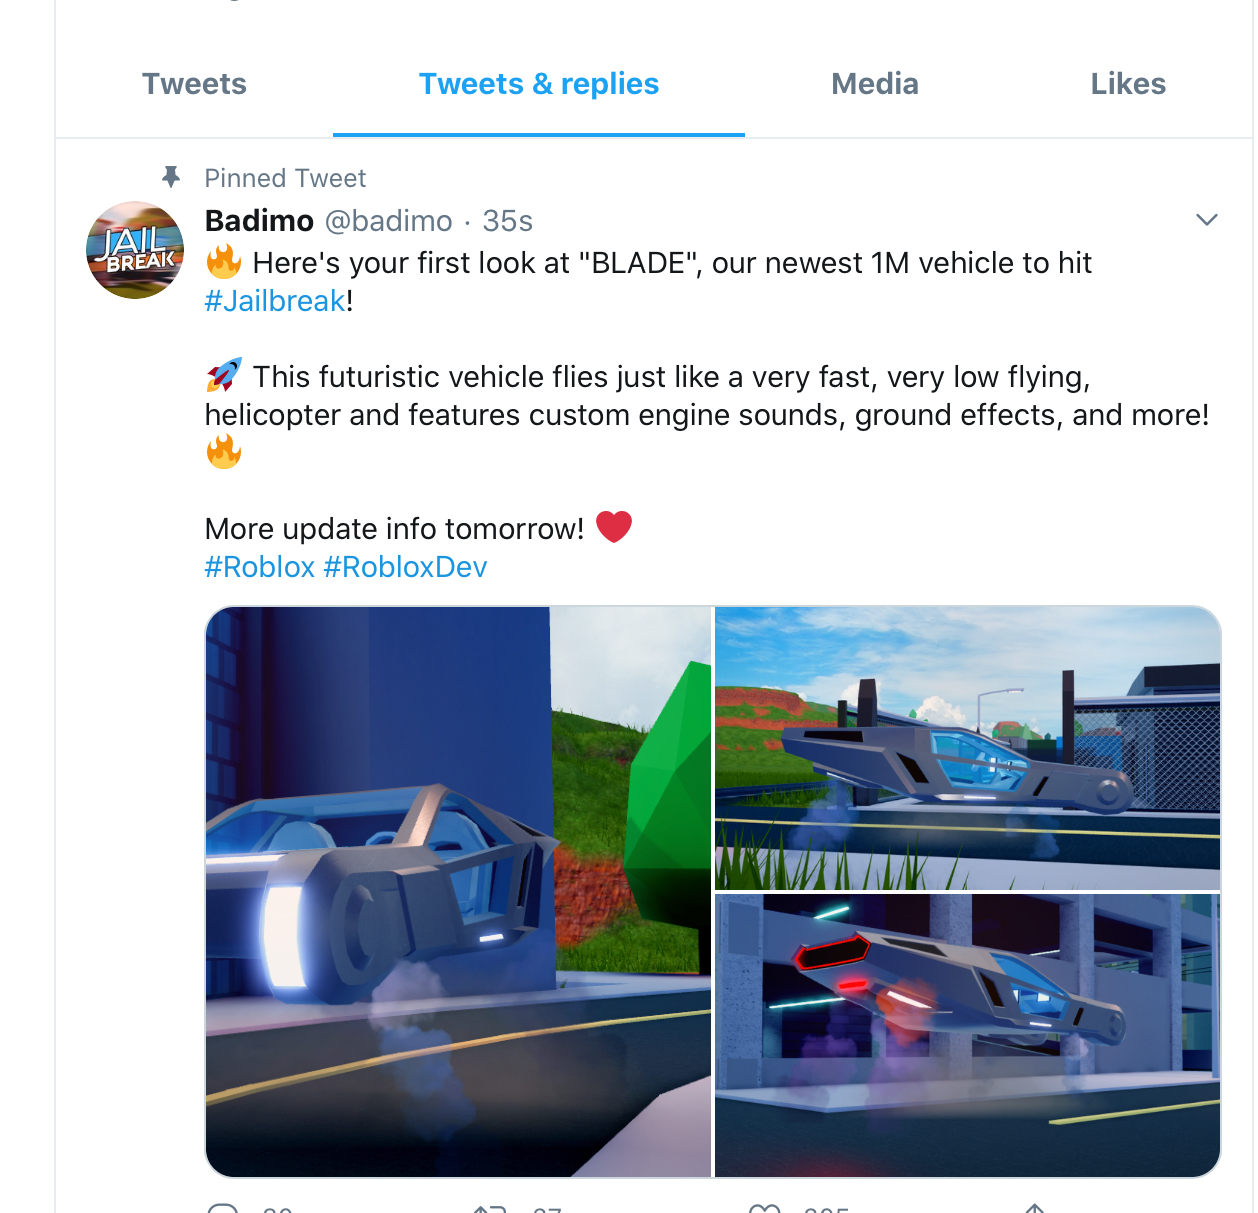Go to the Likes tab
Viewport: 1258px width, 1213px height.
(x=1128, y=84)
